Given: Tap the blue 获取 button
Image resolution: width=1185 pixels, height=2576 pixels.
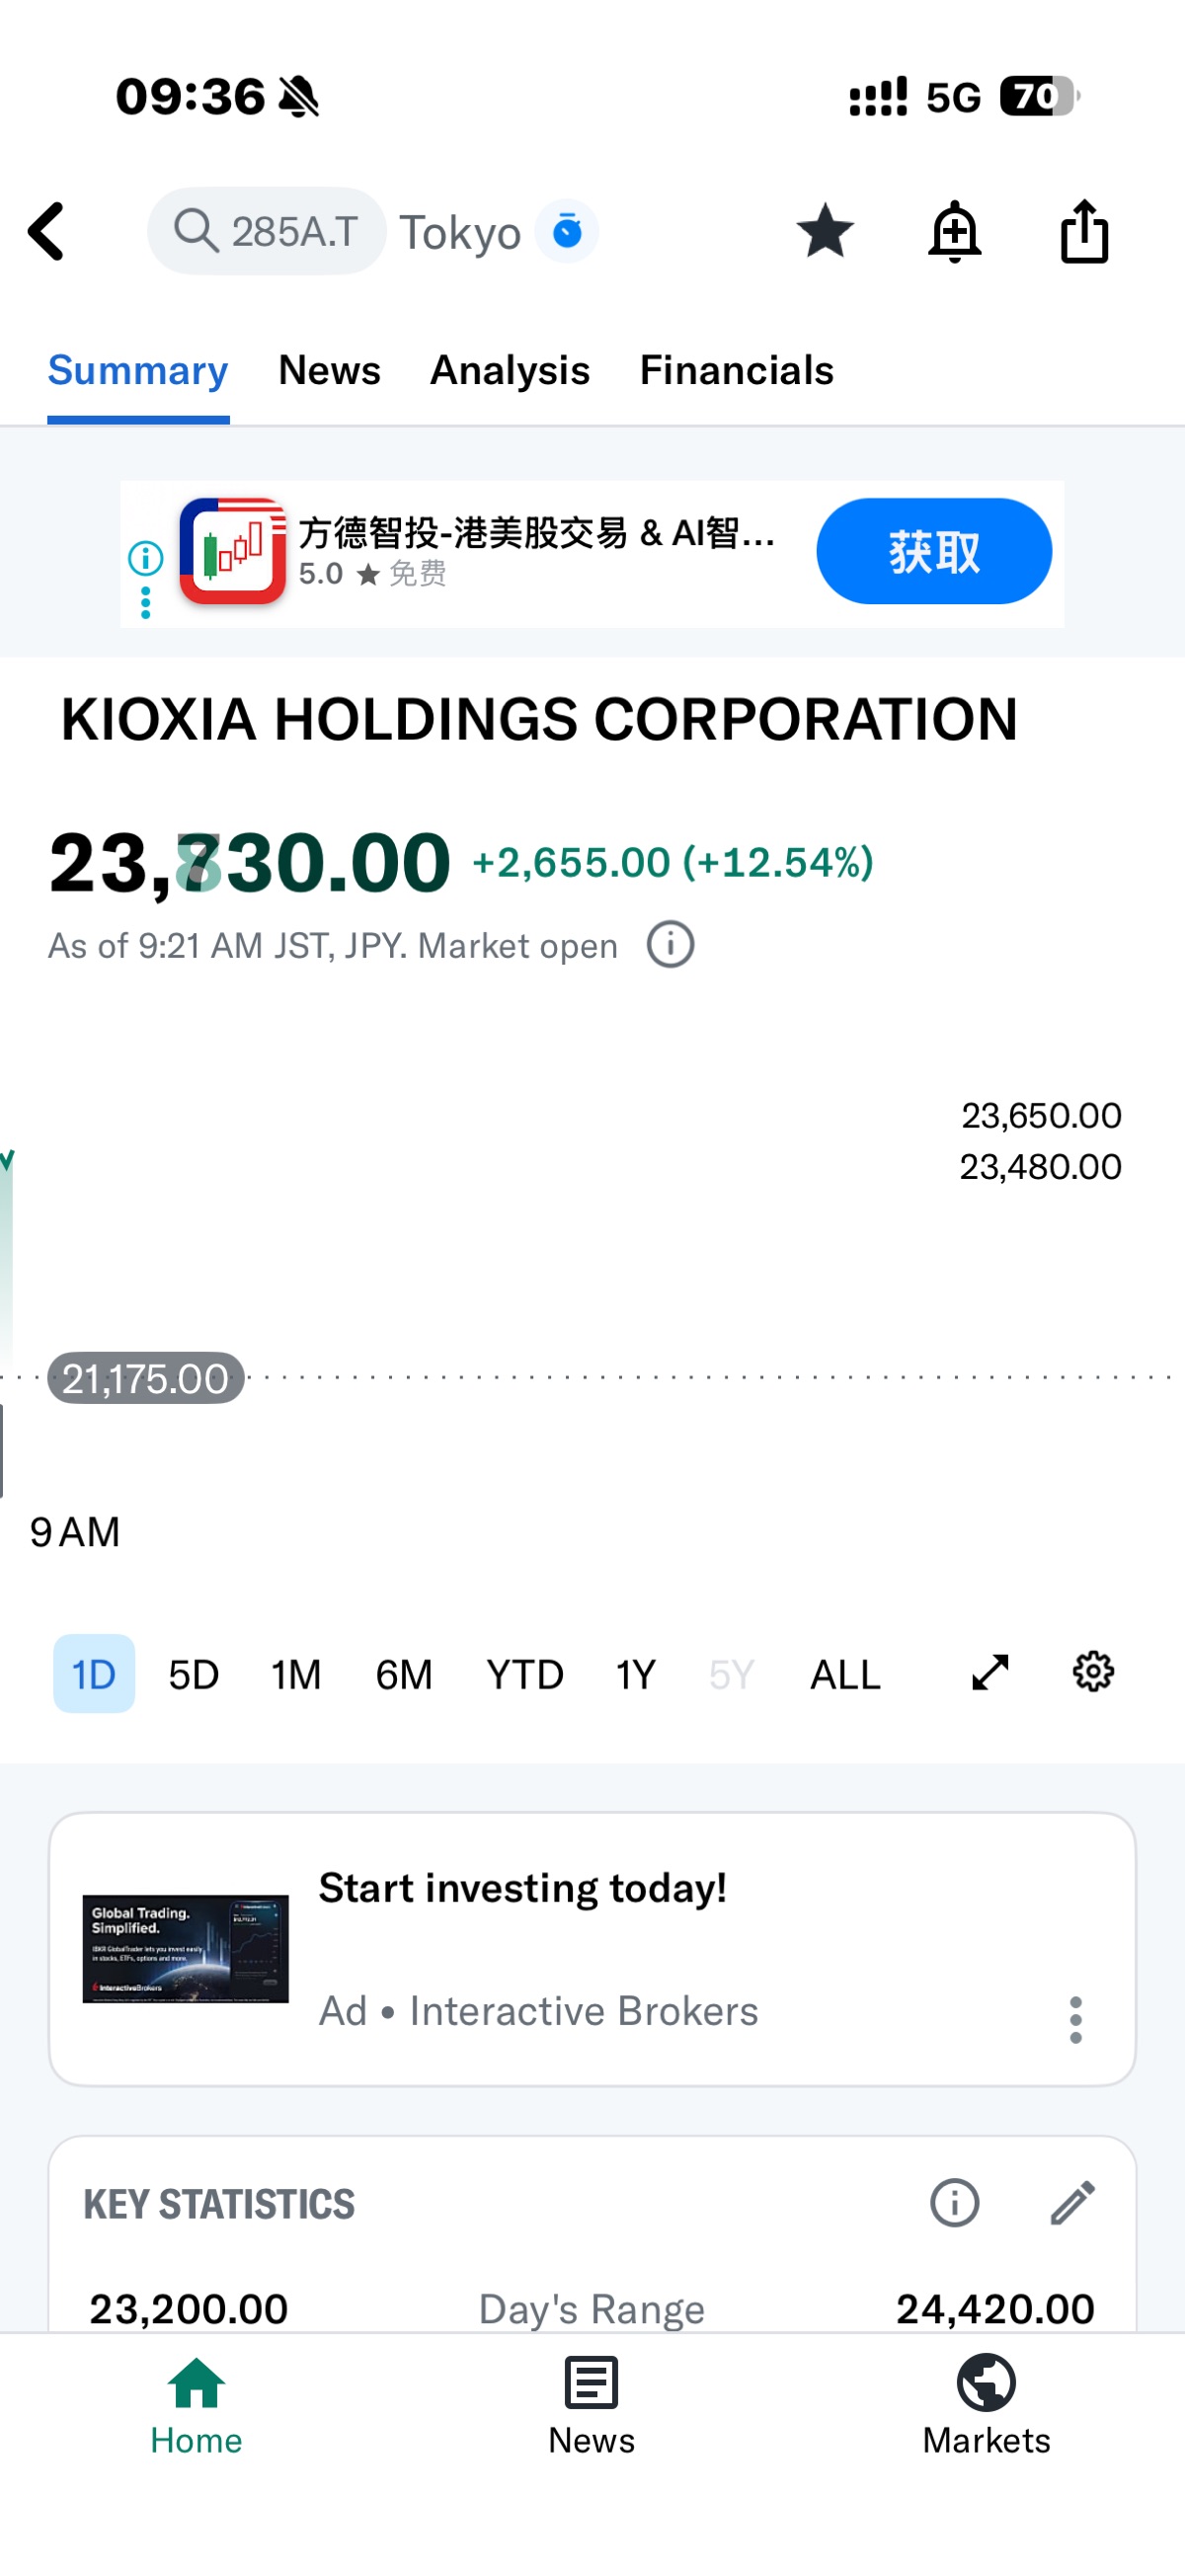Looking at the screenshot, I should pos(933,551).
